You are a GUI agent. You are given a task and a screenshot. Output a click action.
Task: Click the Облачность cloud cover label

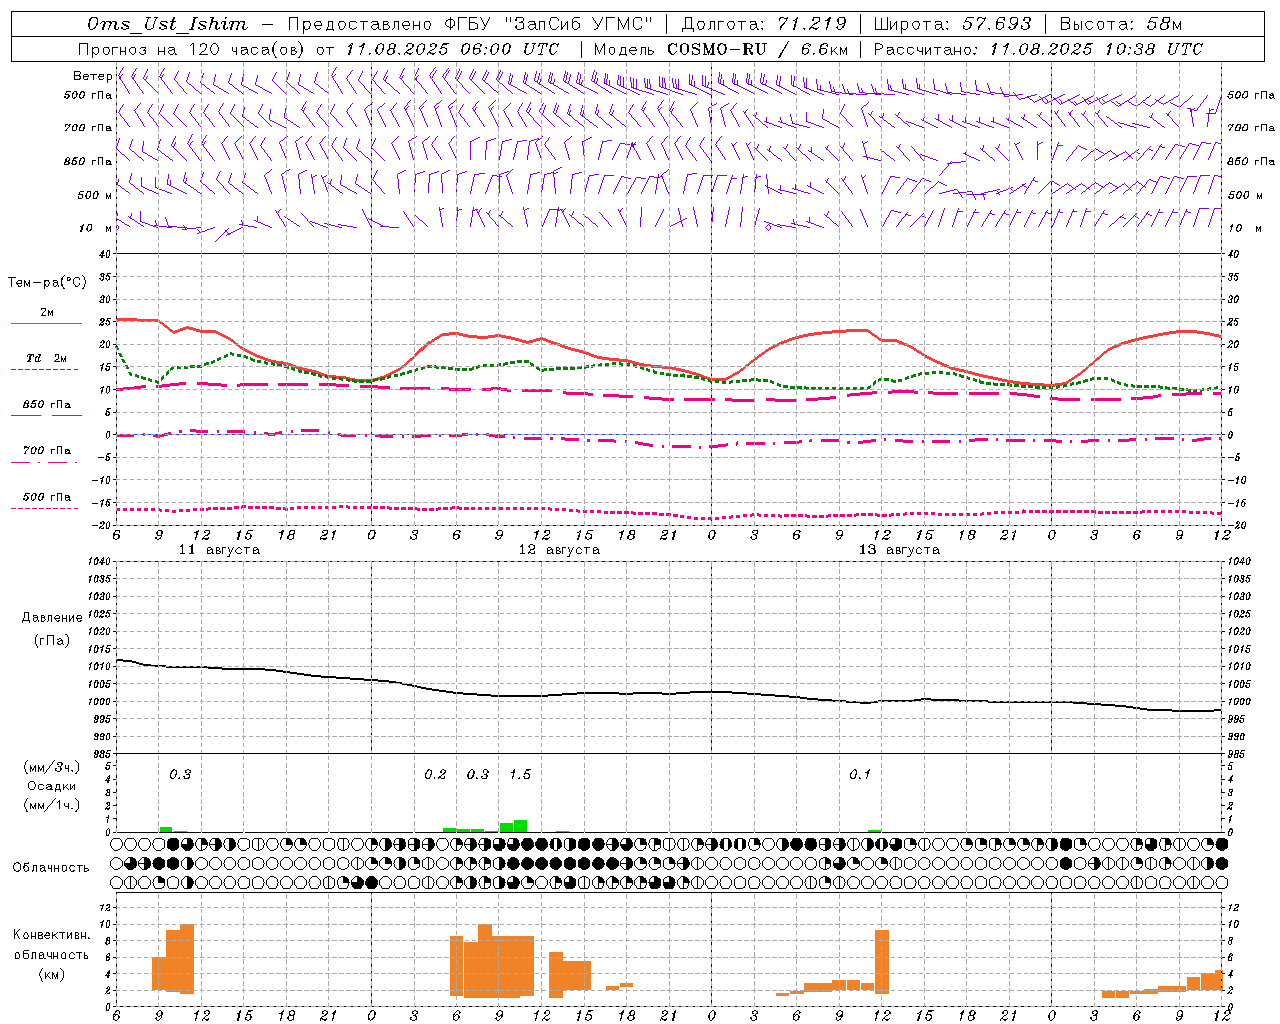pos(51,867)
